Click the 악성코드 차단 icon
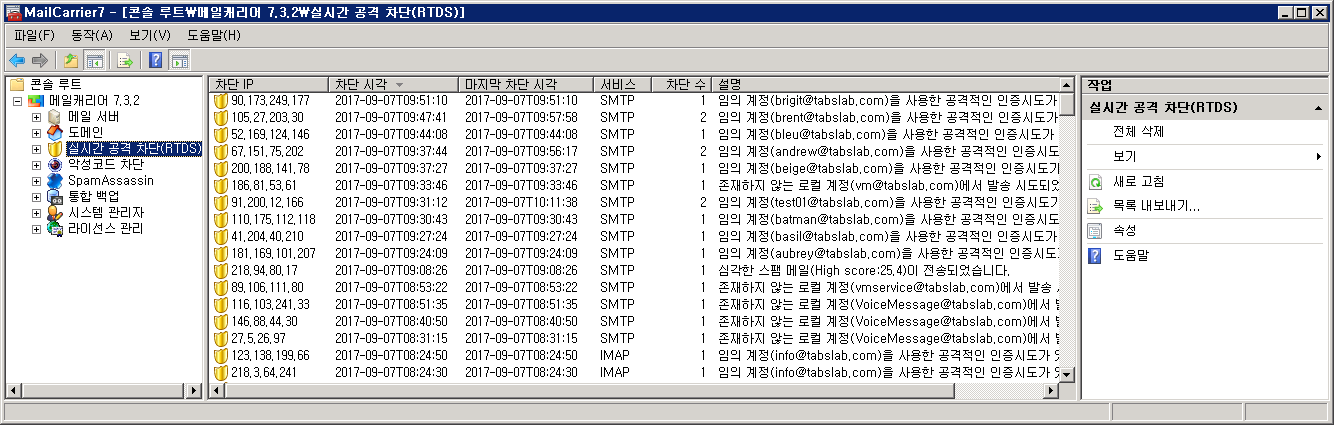 [55, 165]
